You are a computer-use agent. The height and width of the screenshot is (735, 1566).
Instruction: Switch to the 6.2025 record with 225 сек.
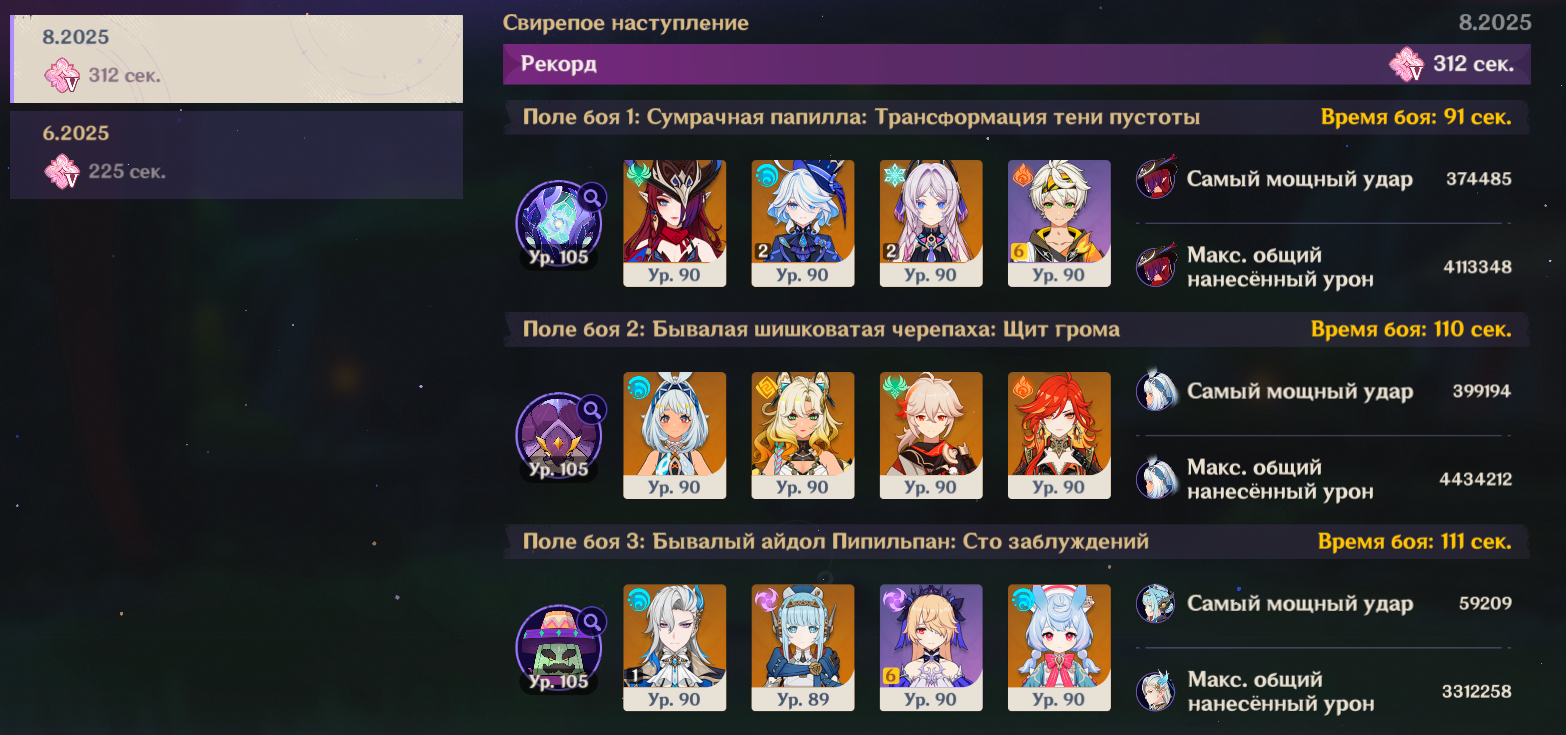point(237,155)
